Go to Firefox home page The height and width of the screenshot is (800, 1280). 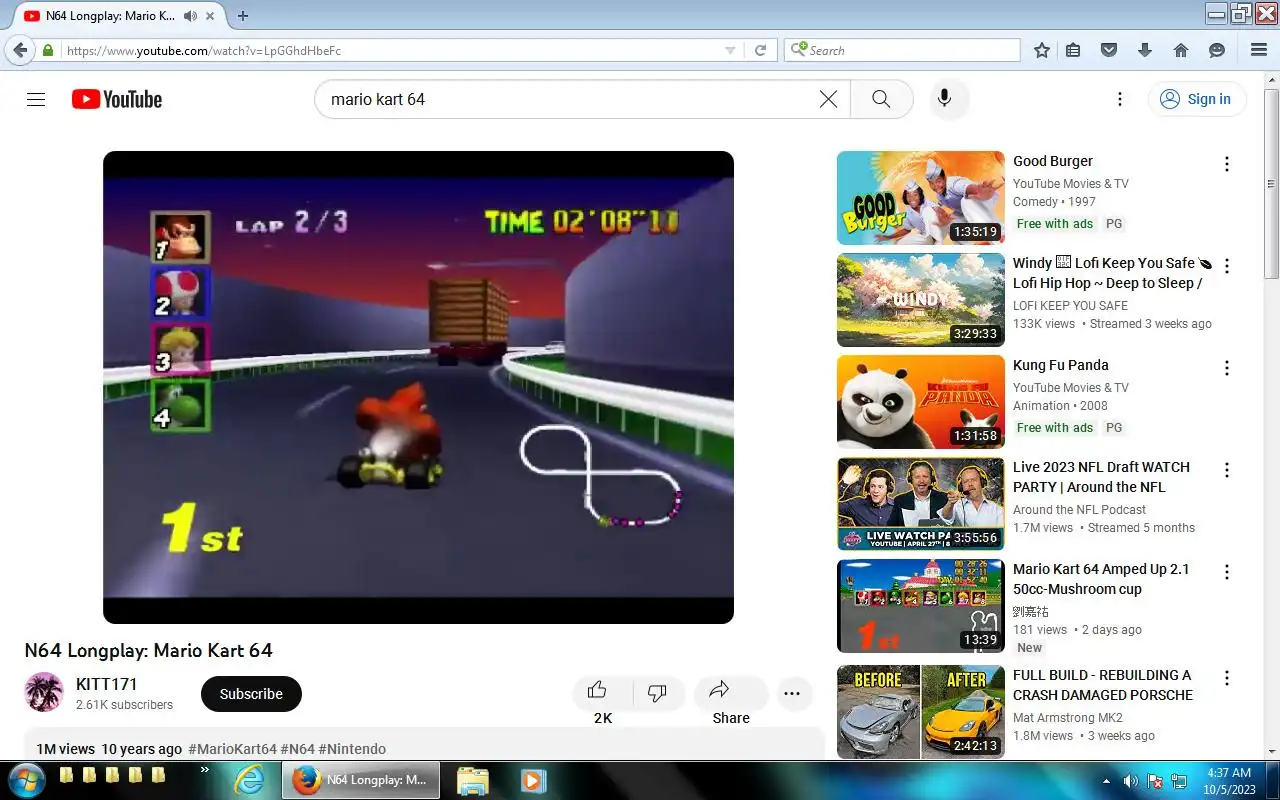(x=1181, y=50)
